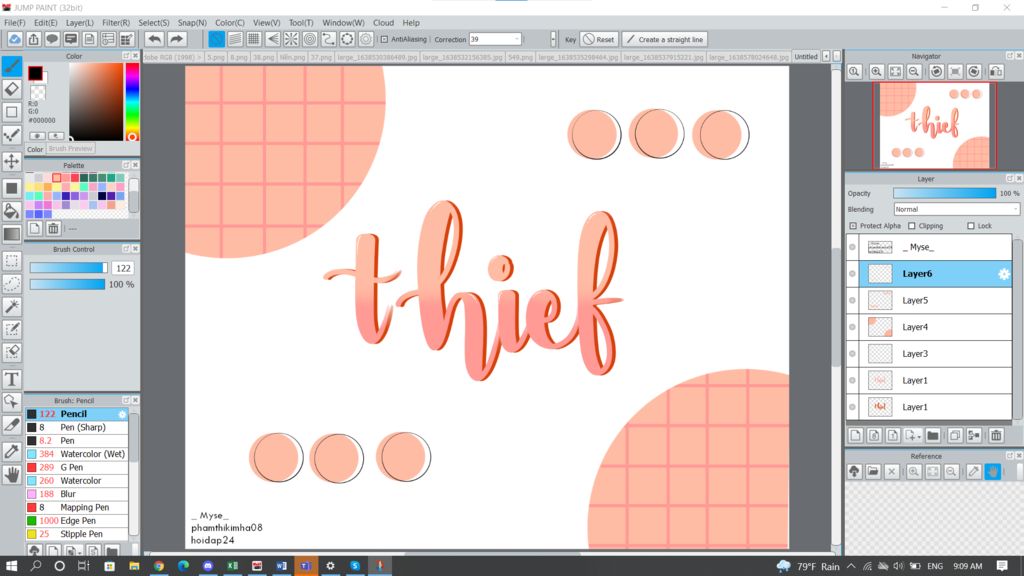
Task: Open reference image from folder icon
Action: 873,472
